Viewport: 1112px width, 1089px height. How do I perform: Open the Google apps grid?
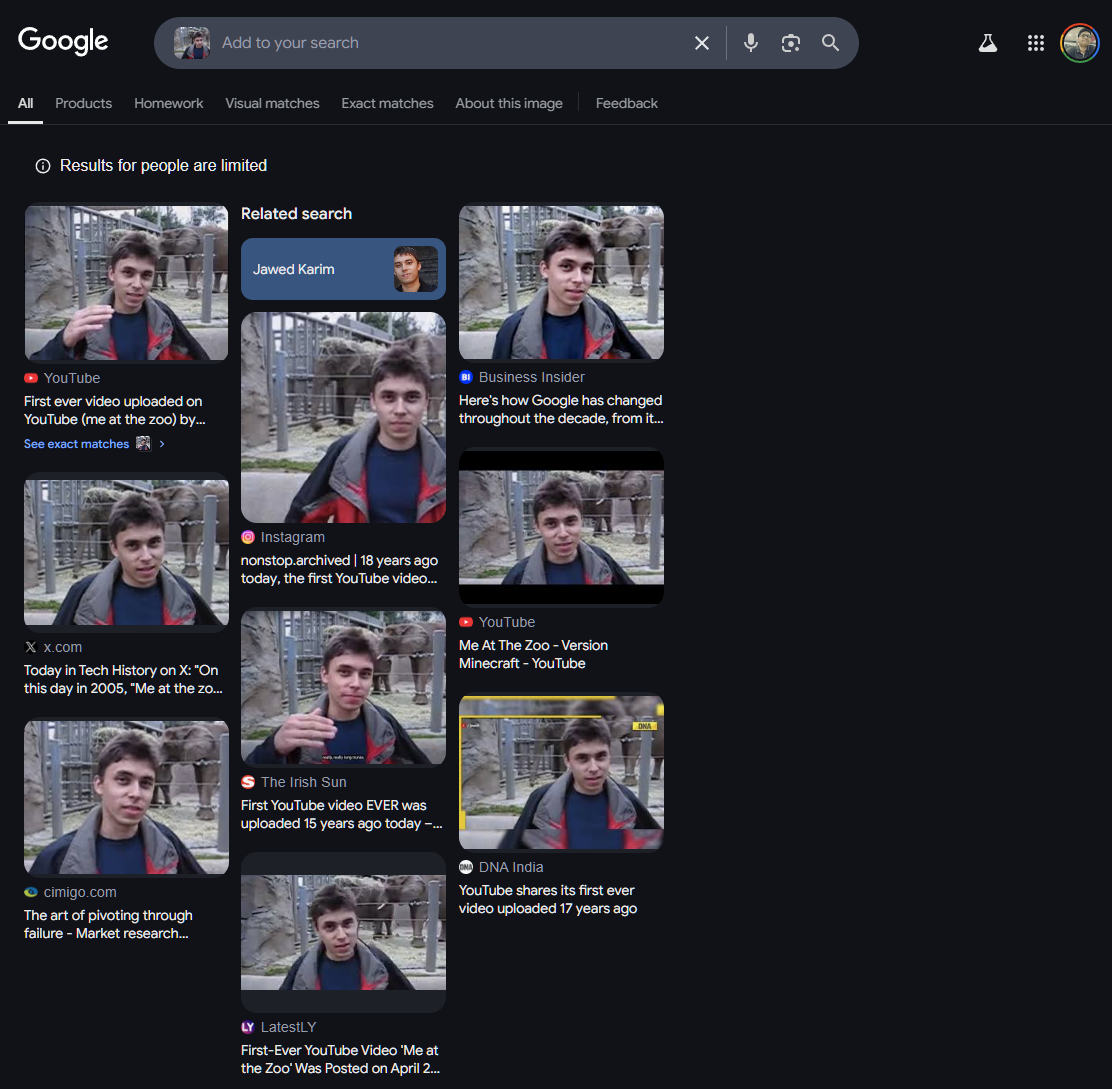[1035, 43]
